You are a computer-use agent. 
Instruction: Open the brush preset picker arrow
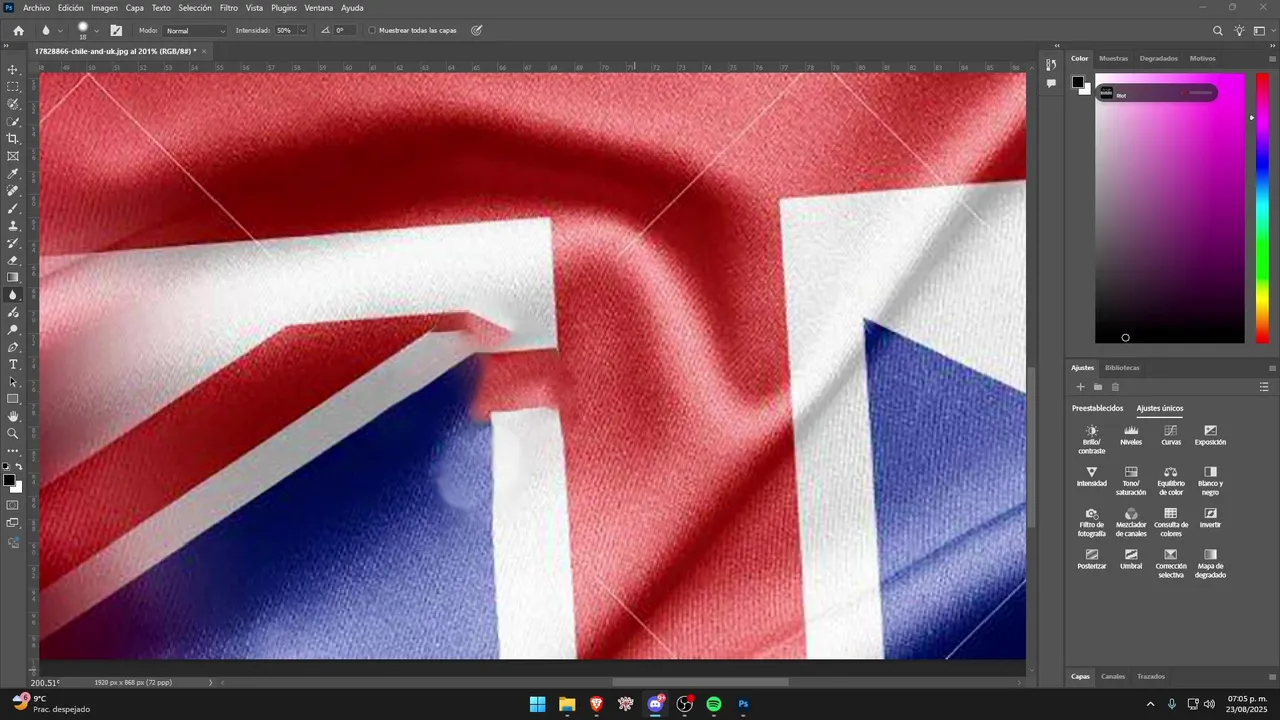tap(96, 31)
